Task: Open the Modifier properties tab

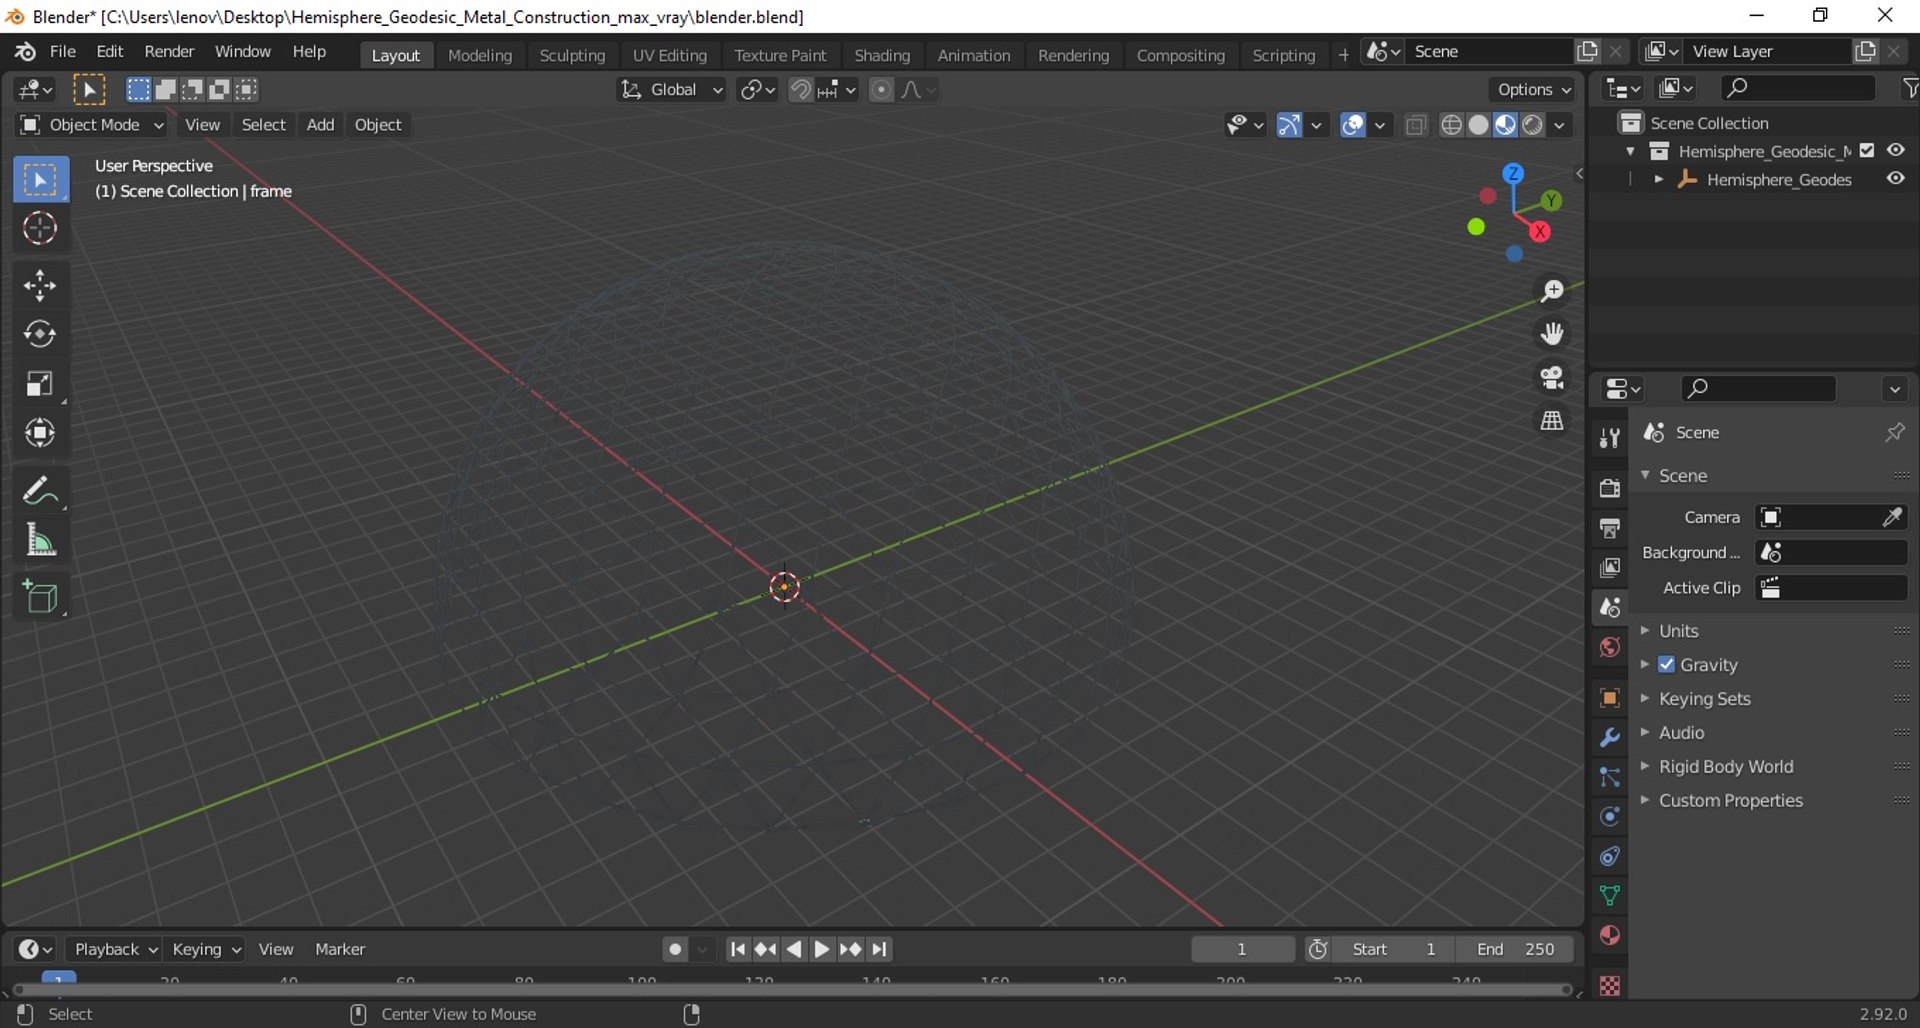Action: (x=1609, y=738)
